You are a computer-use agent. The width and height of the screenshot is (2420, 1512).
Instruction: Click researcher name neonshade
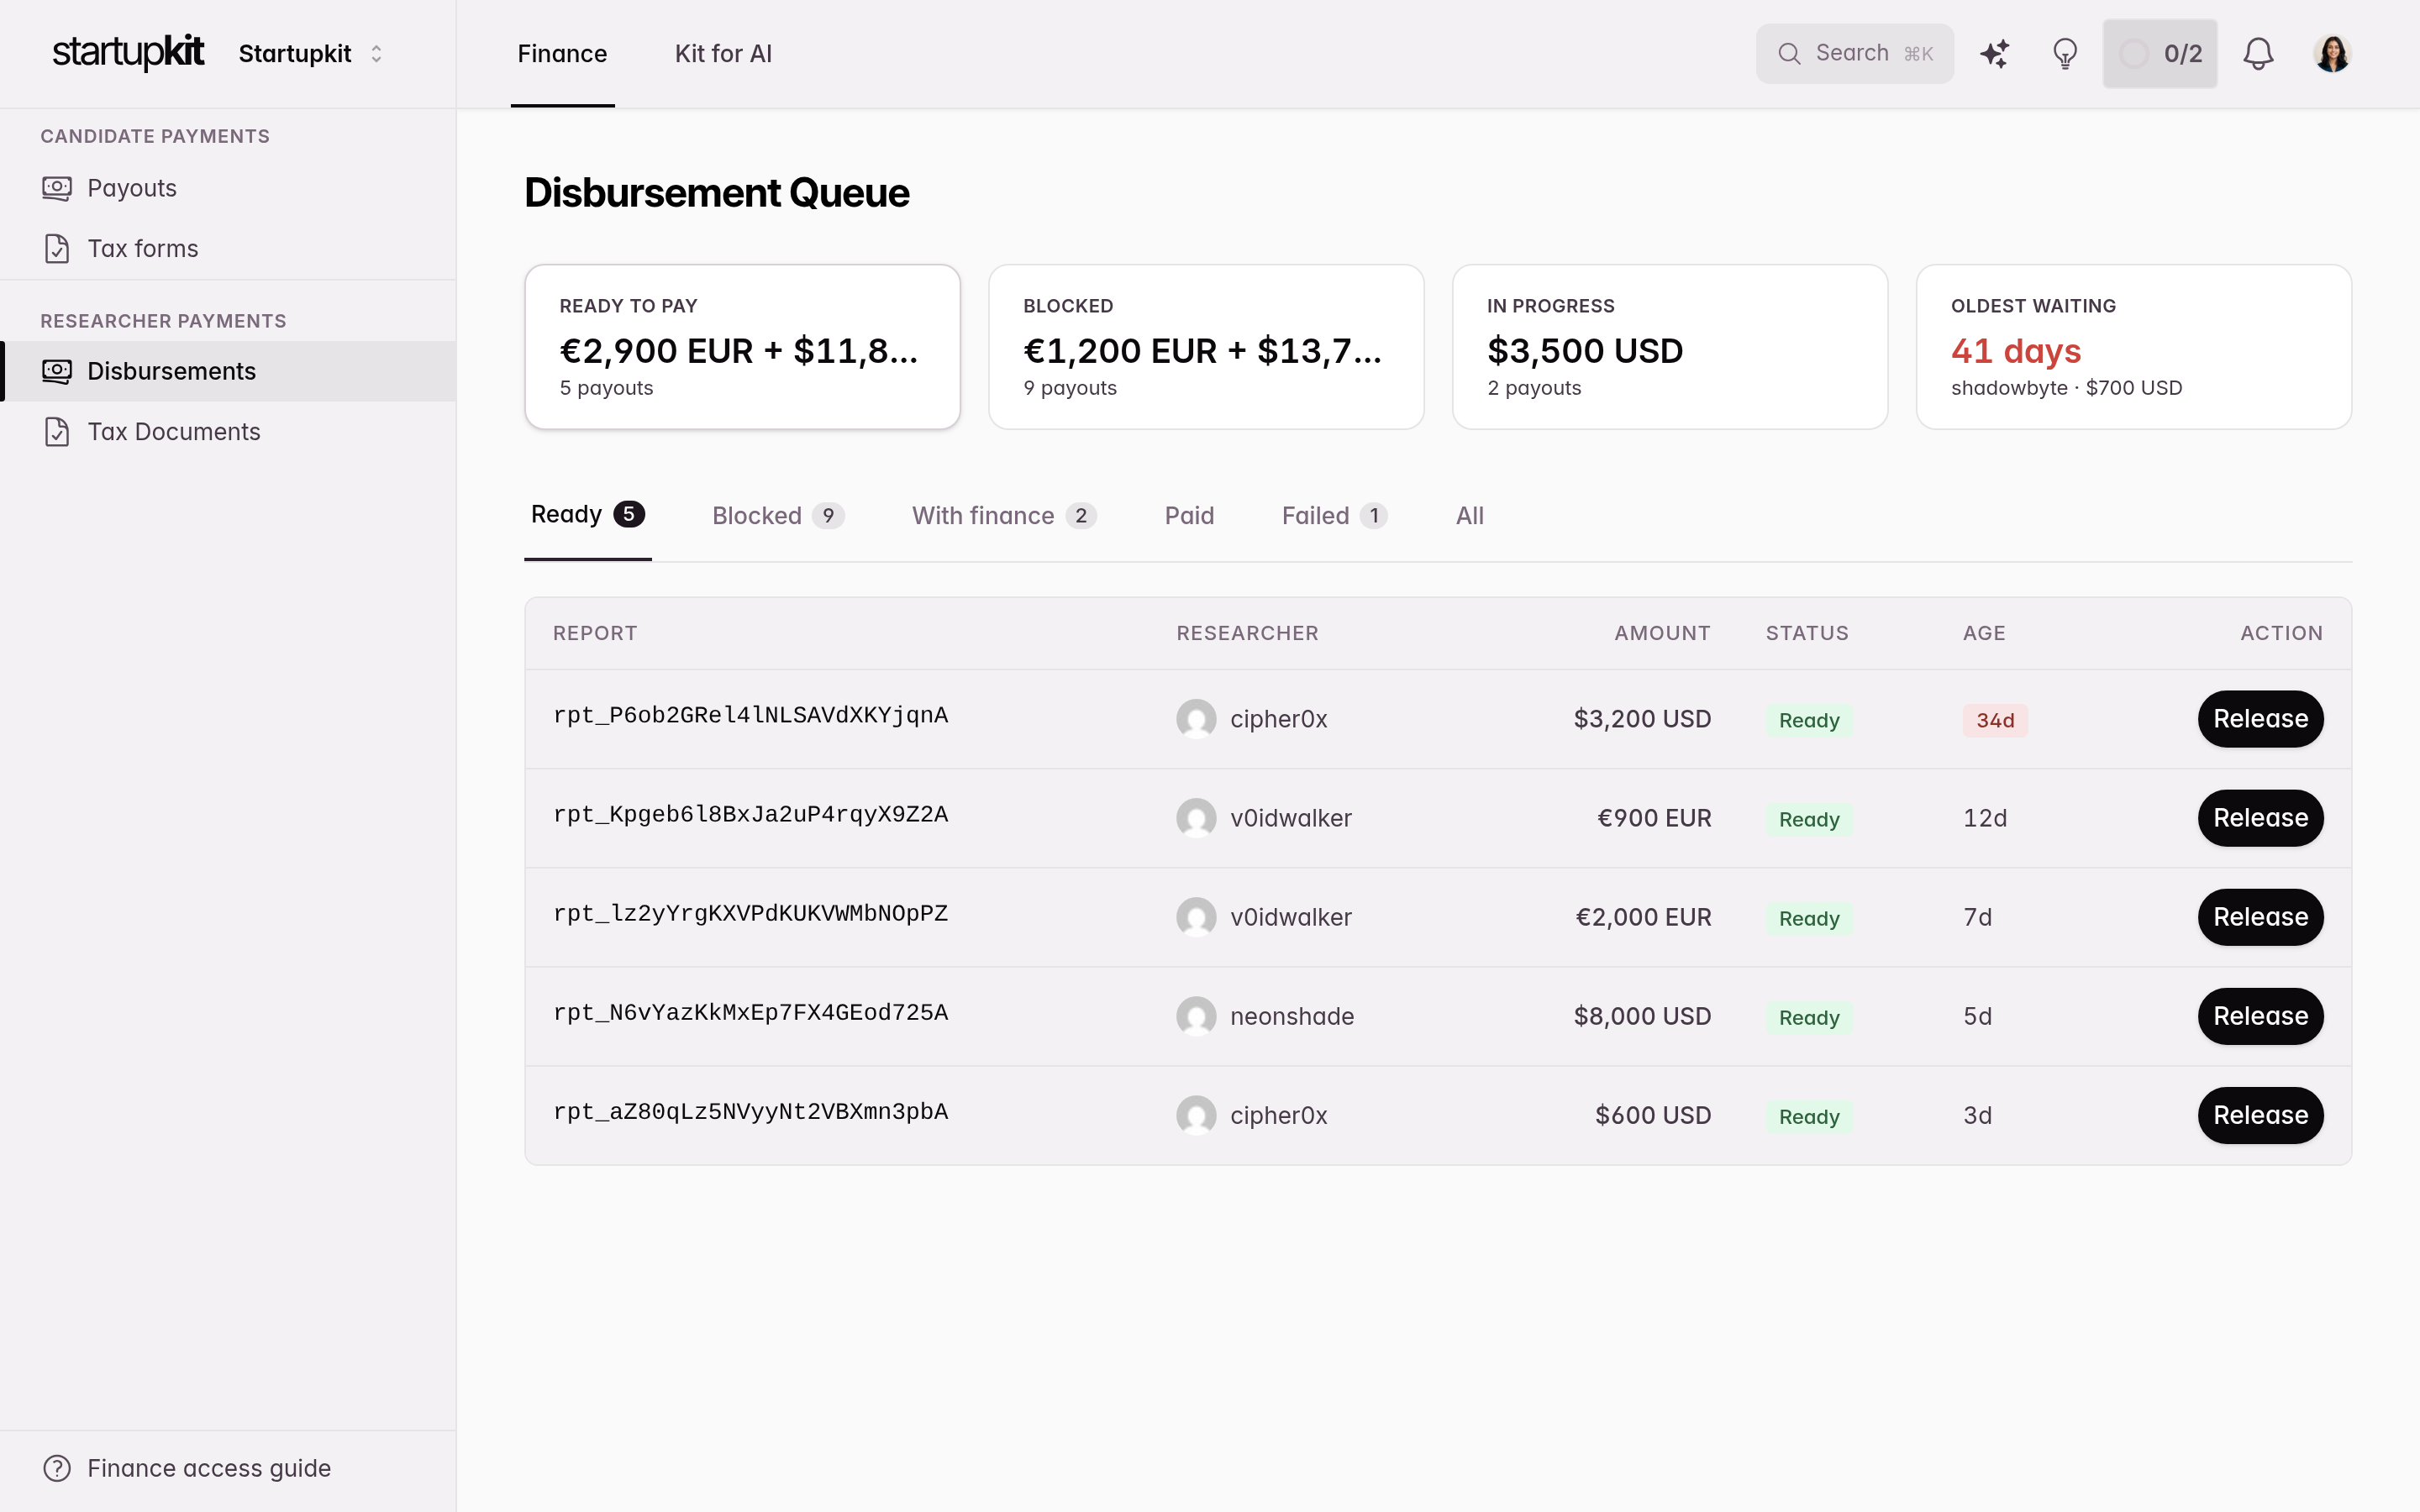point(1292,1016)
